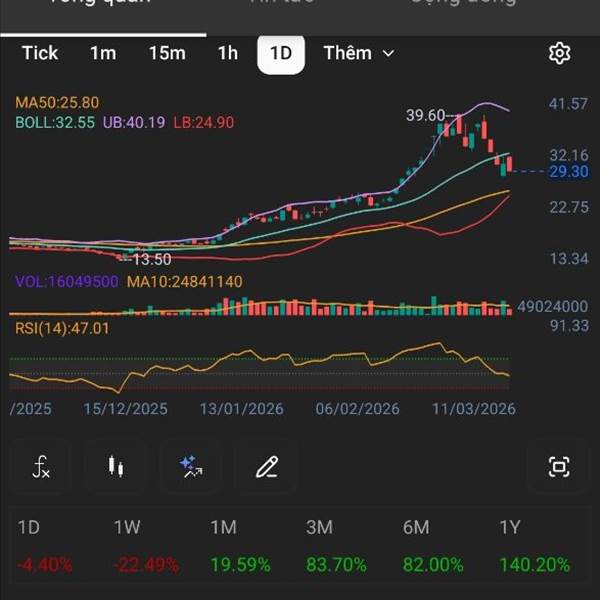Click the current price 29.30 axis label
This screenshot has width=600, height=600.
pyautogui.click(x=569, y=171)
